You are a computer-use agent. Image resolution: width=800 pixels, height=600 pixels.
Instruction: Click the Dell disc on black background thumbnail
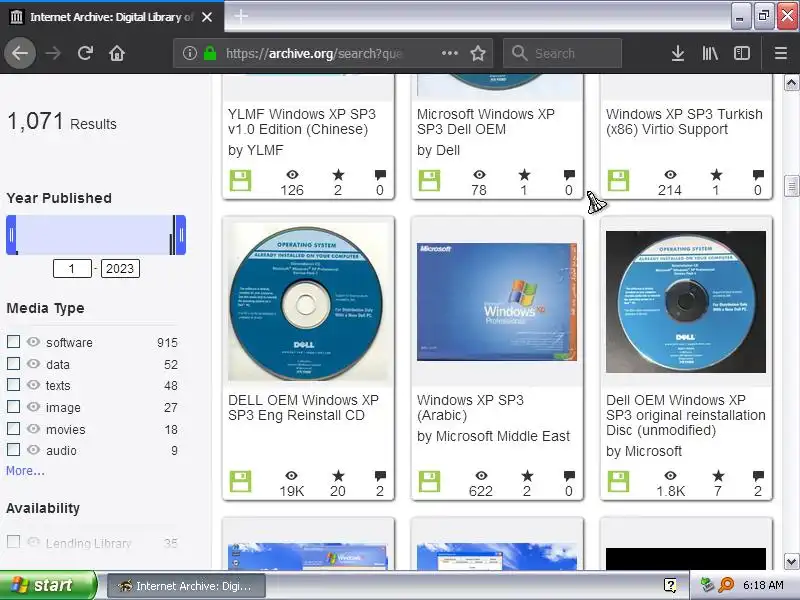coord(686,302)
